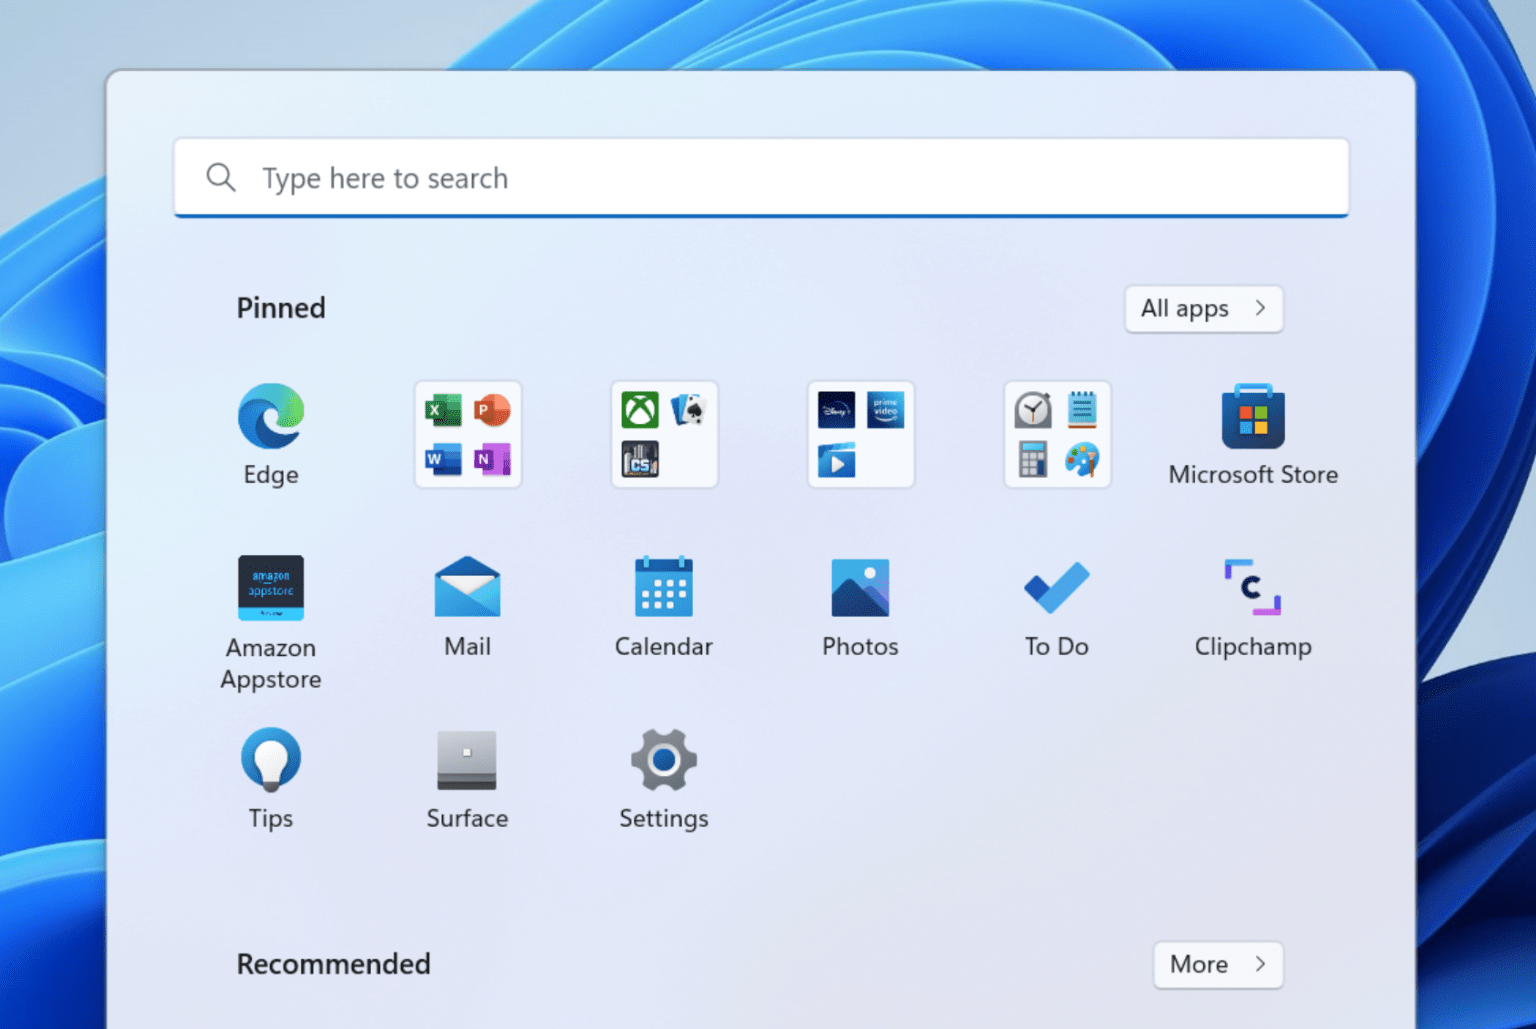1536x1029 pixels.
Task: Expand the All apps list
Action: [1203, 309]
